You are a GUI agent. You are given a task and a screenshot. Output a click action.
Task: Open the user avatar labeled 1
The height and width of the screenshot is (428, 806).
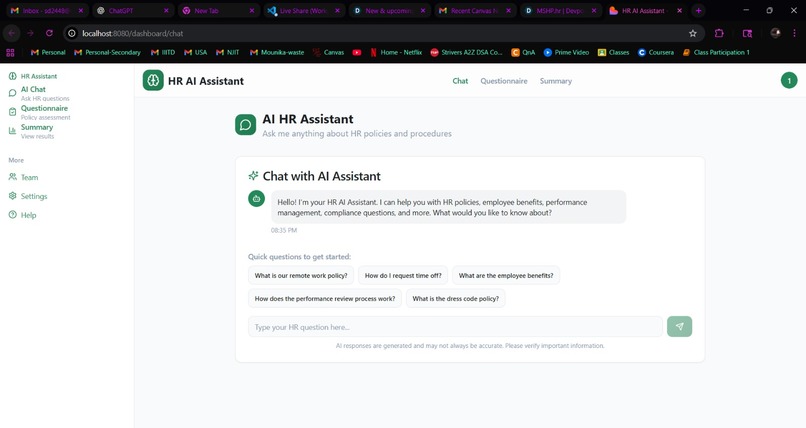(789, 80)
